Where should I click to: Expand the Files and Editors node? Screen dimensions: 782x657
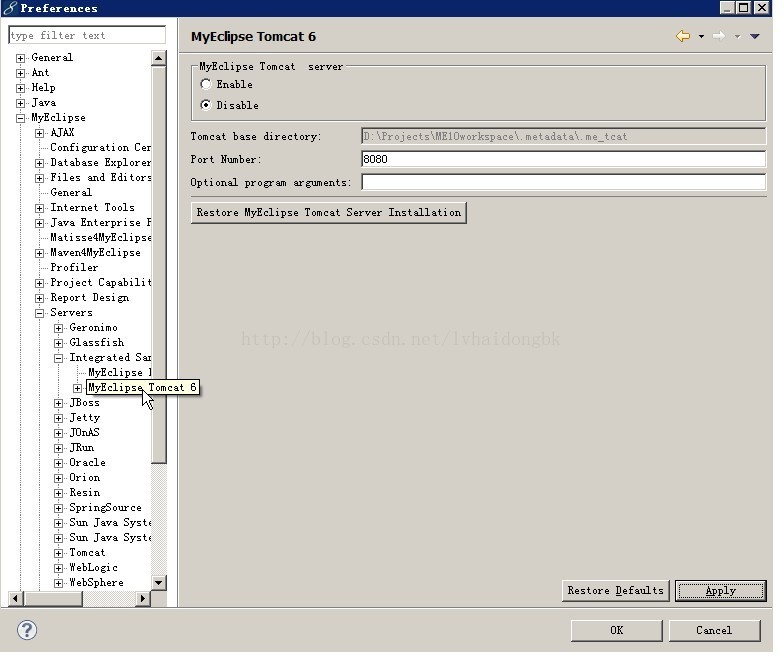point(39,178)
